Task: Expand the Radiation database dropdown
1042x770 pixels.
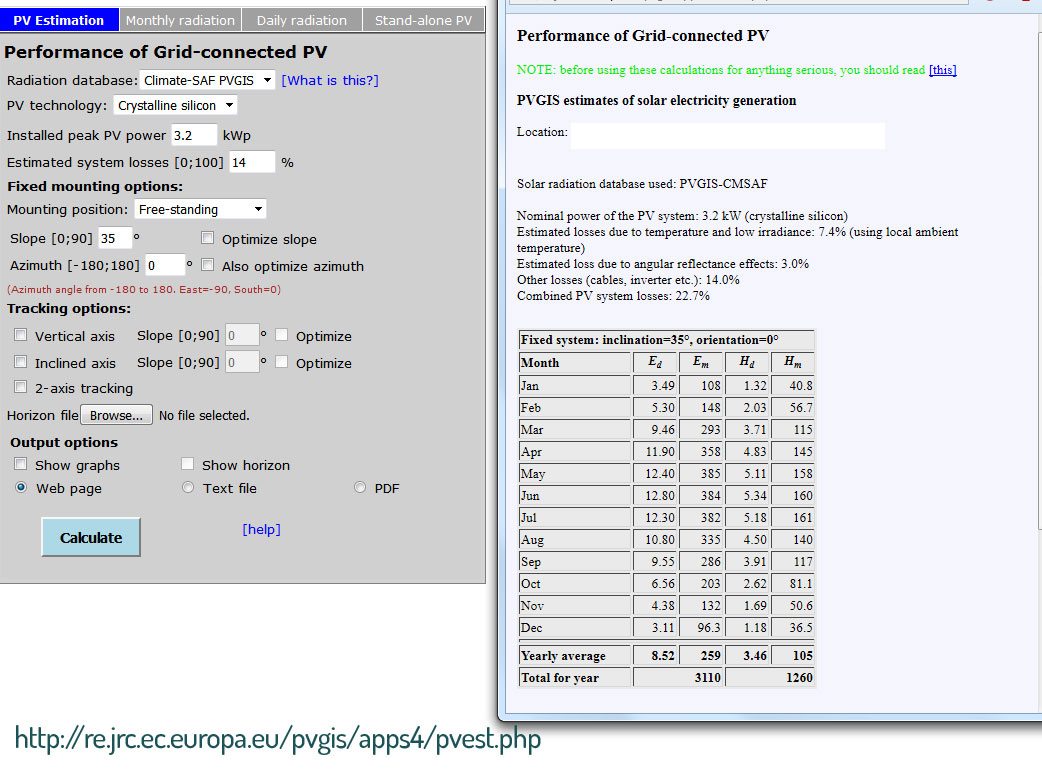Action: point(207,80)
